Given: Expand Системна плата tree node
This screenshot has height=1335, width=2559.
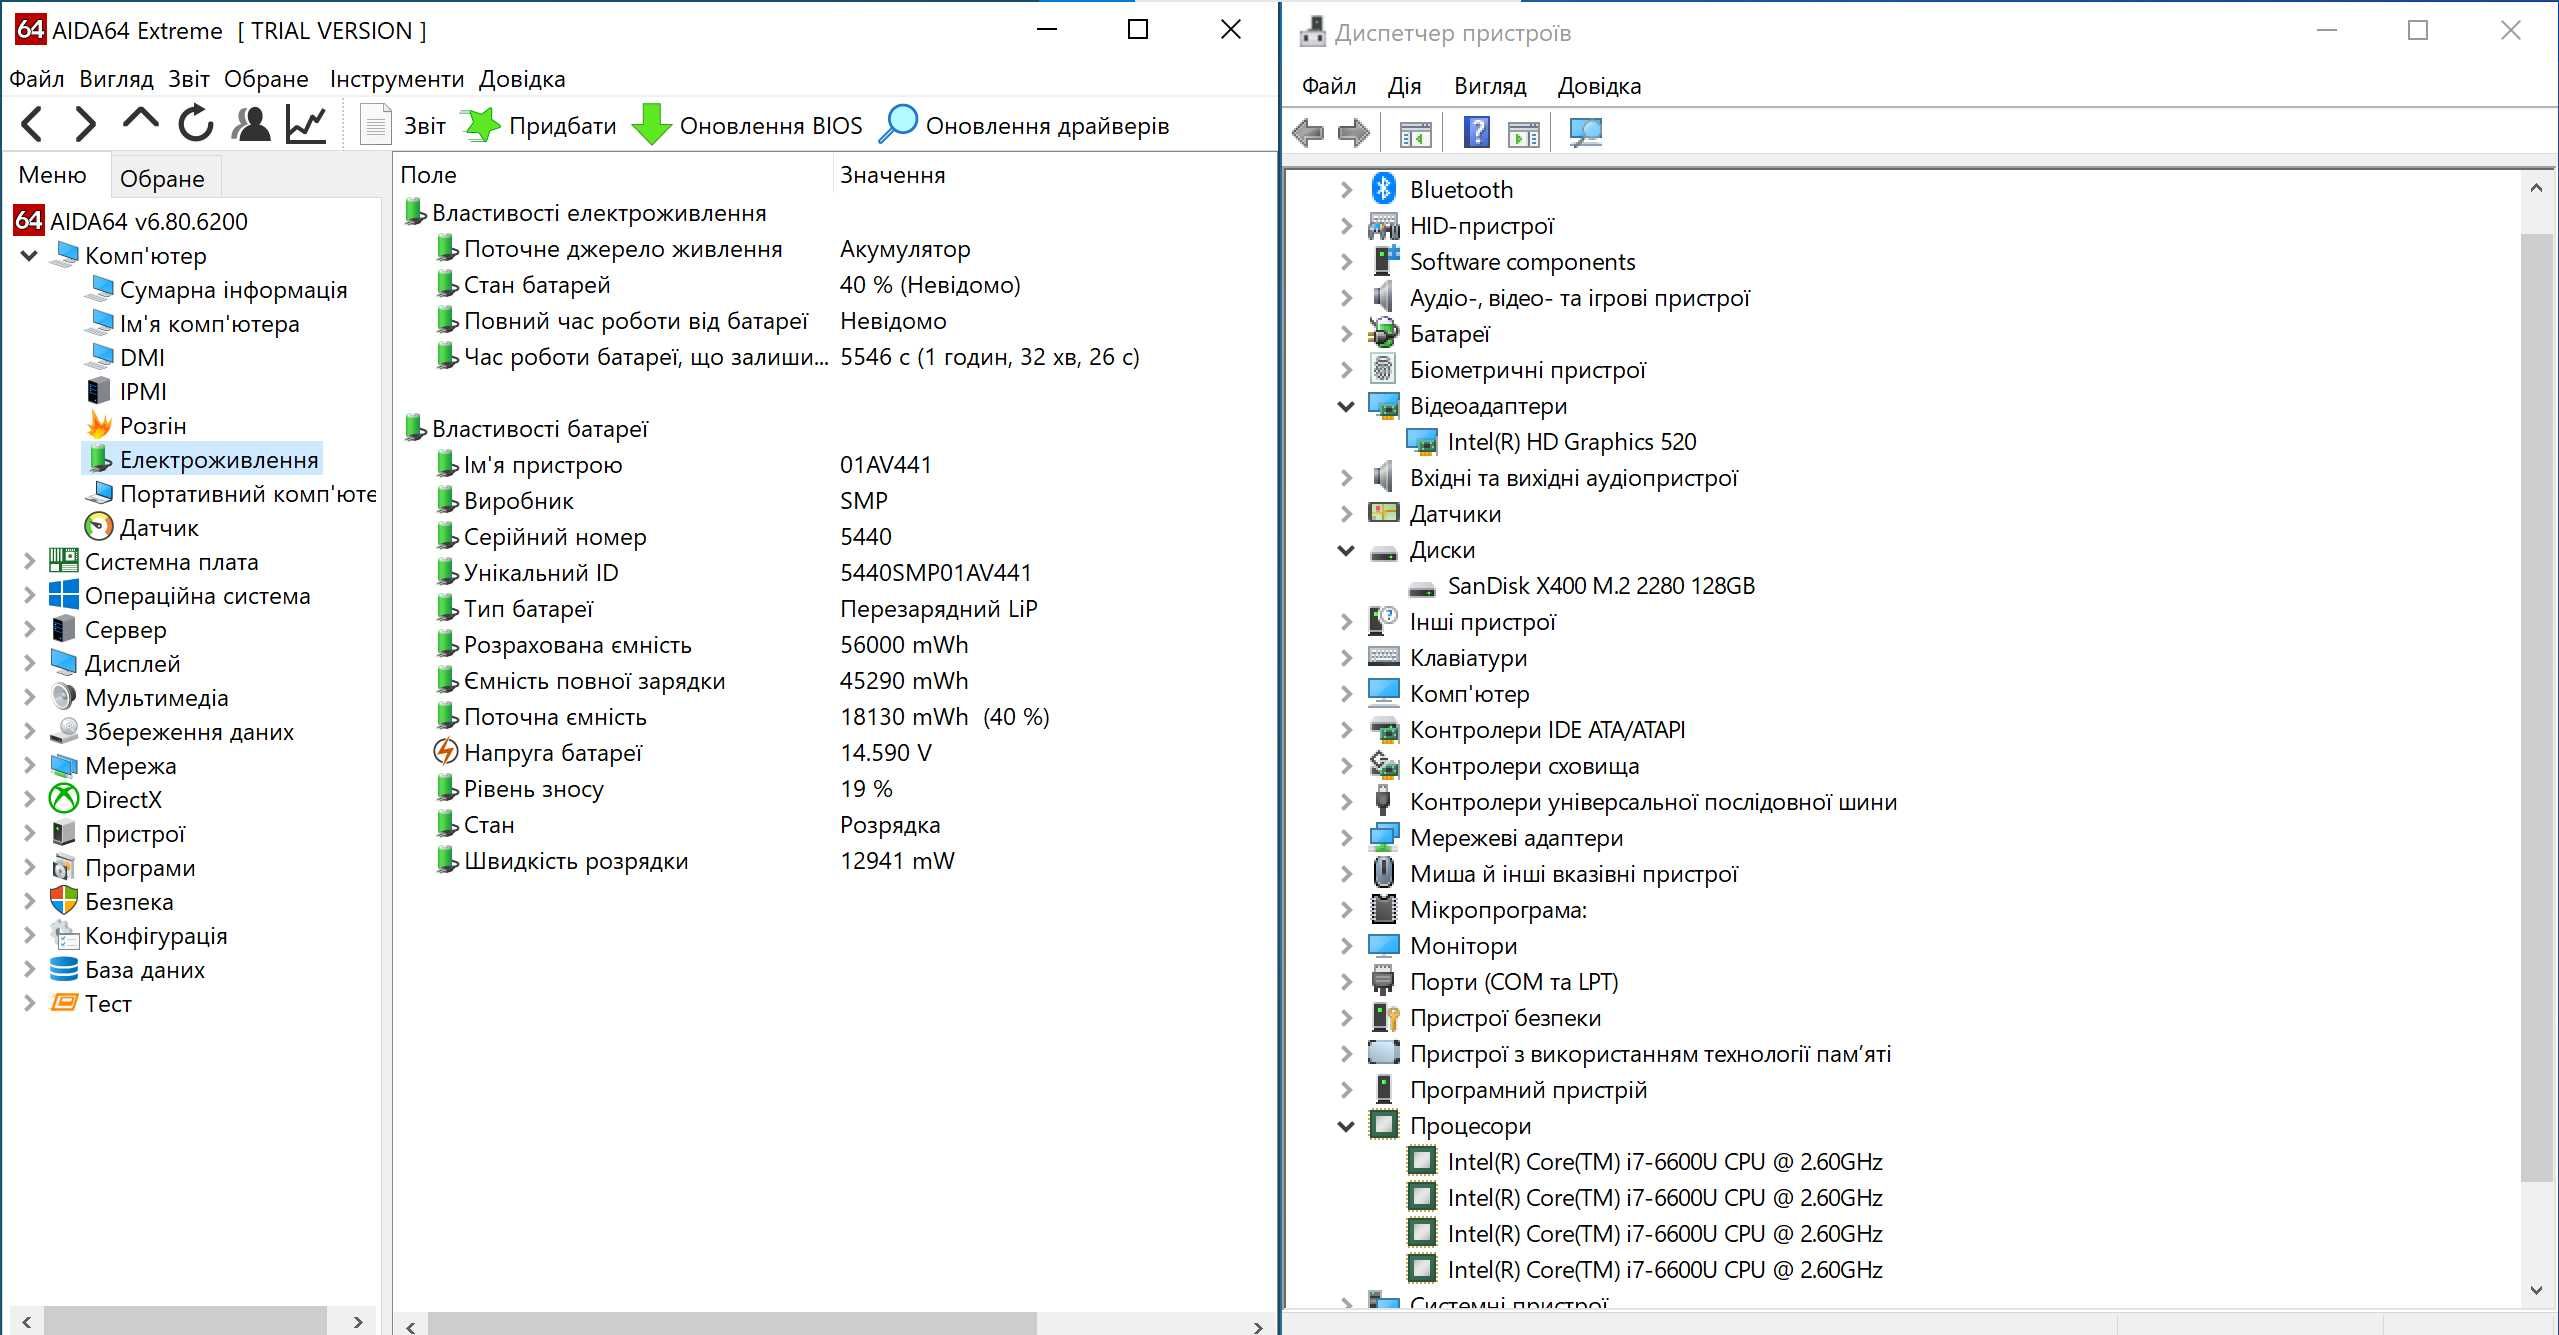Looking at the screenshot, I should point(29,562).
